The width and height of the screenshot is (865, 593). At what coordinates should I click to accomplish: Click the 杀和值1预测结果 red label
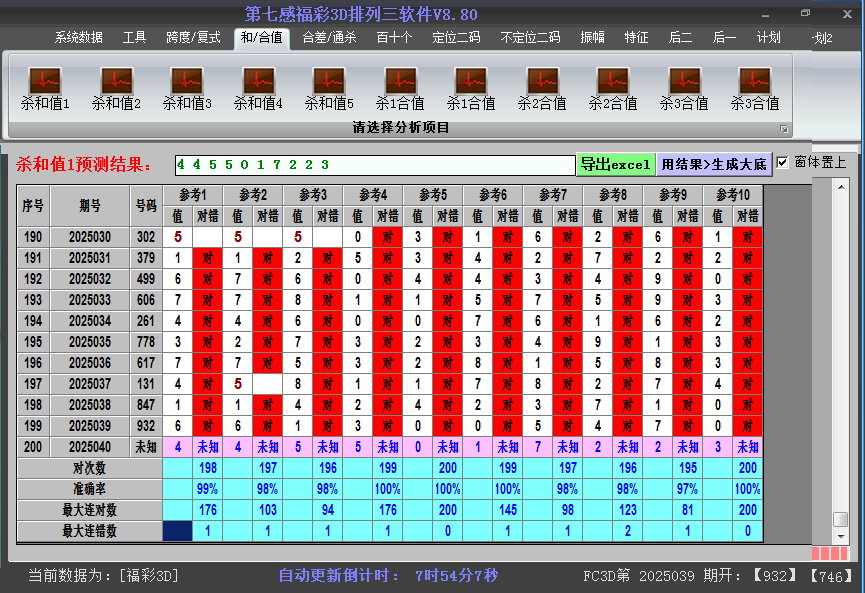84,164
